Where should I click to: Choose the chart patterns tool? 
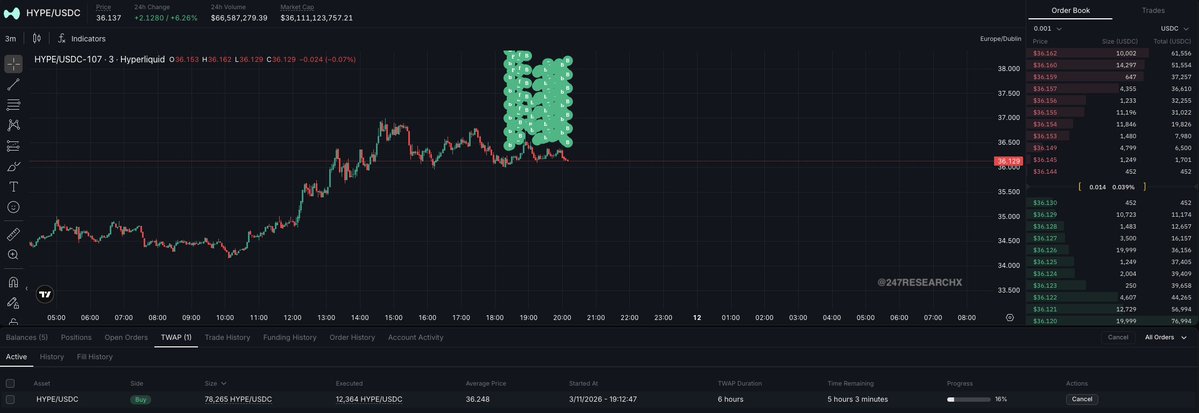point(13,125)
